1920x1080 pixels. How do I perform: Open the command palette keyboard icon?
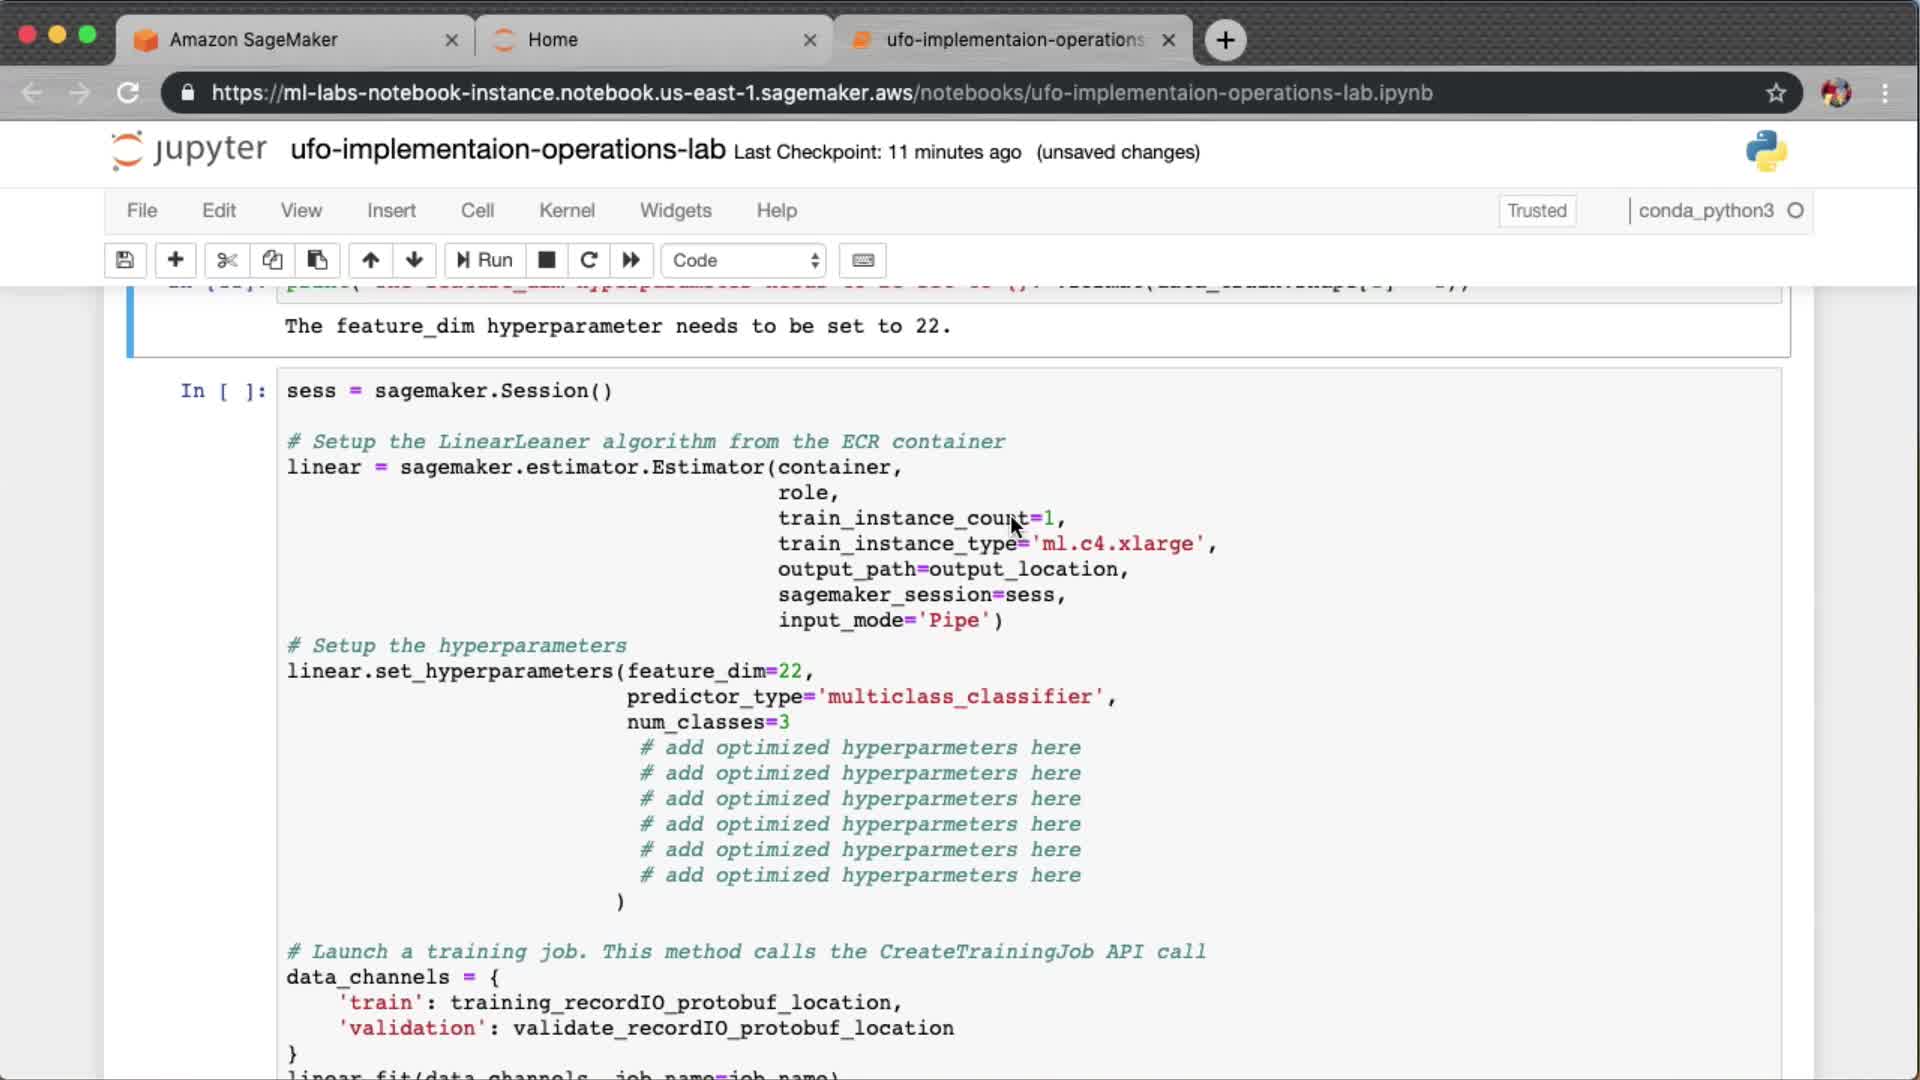[x=863, y=260]
